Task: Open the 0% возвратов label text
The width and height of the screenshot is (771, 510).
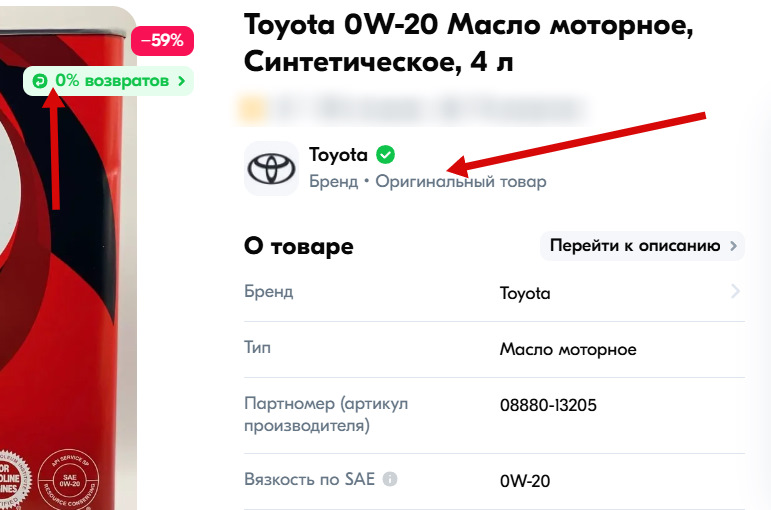Action: click(112, 81)
